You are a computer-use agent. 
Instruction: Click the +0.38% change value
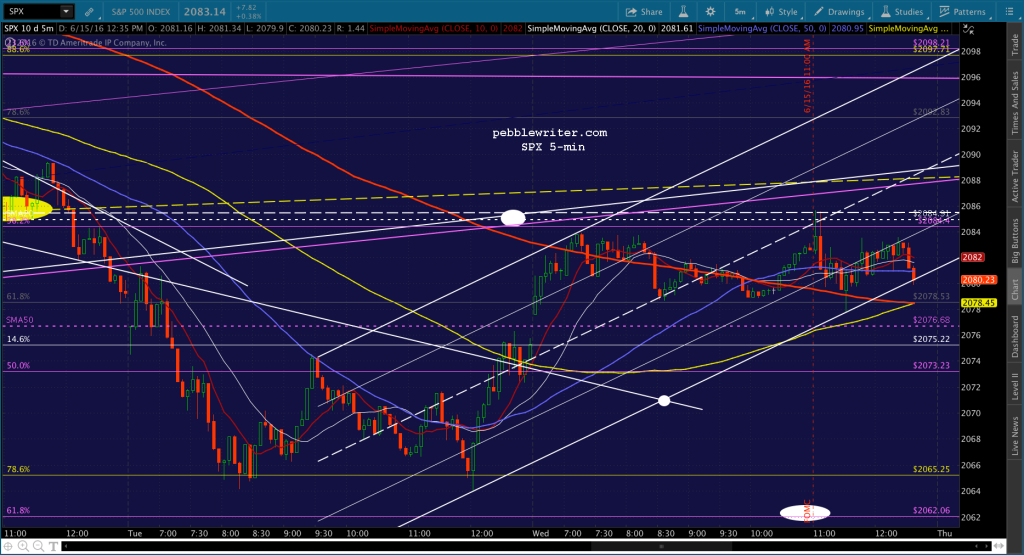[249, 16]
